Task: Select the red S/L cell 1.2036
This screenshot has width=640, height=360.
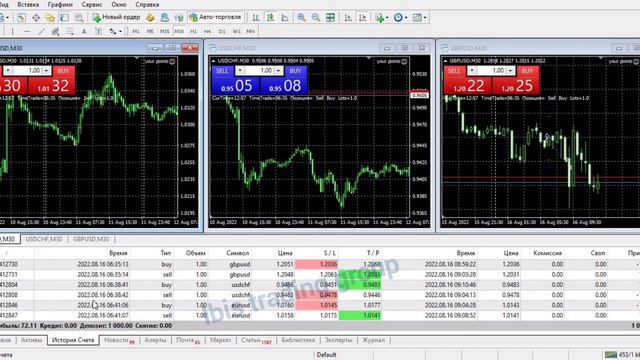Action: 317,264
